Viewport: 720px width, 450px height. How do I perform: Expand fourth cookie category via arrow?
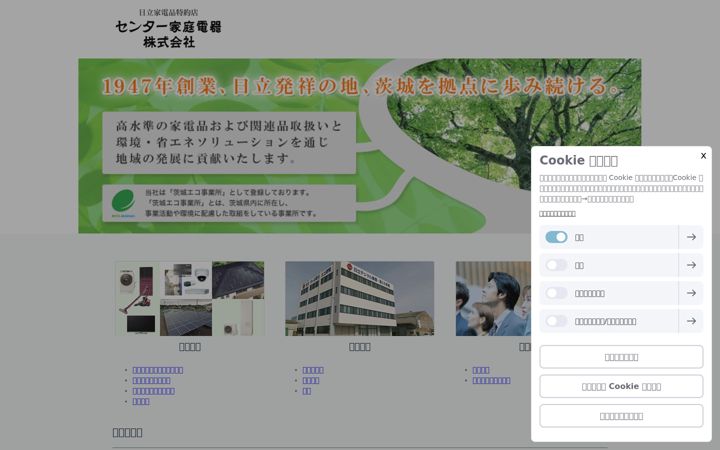(x=691, y=321)
